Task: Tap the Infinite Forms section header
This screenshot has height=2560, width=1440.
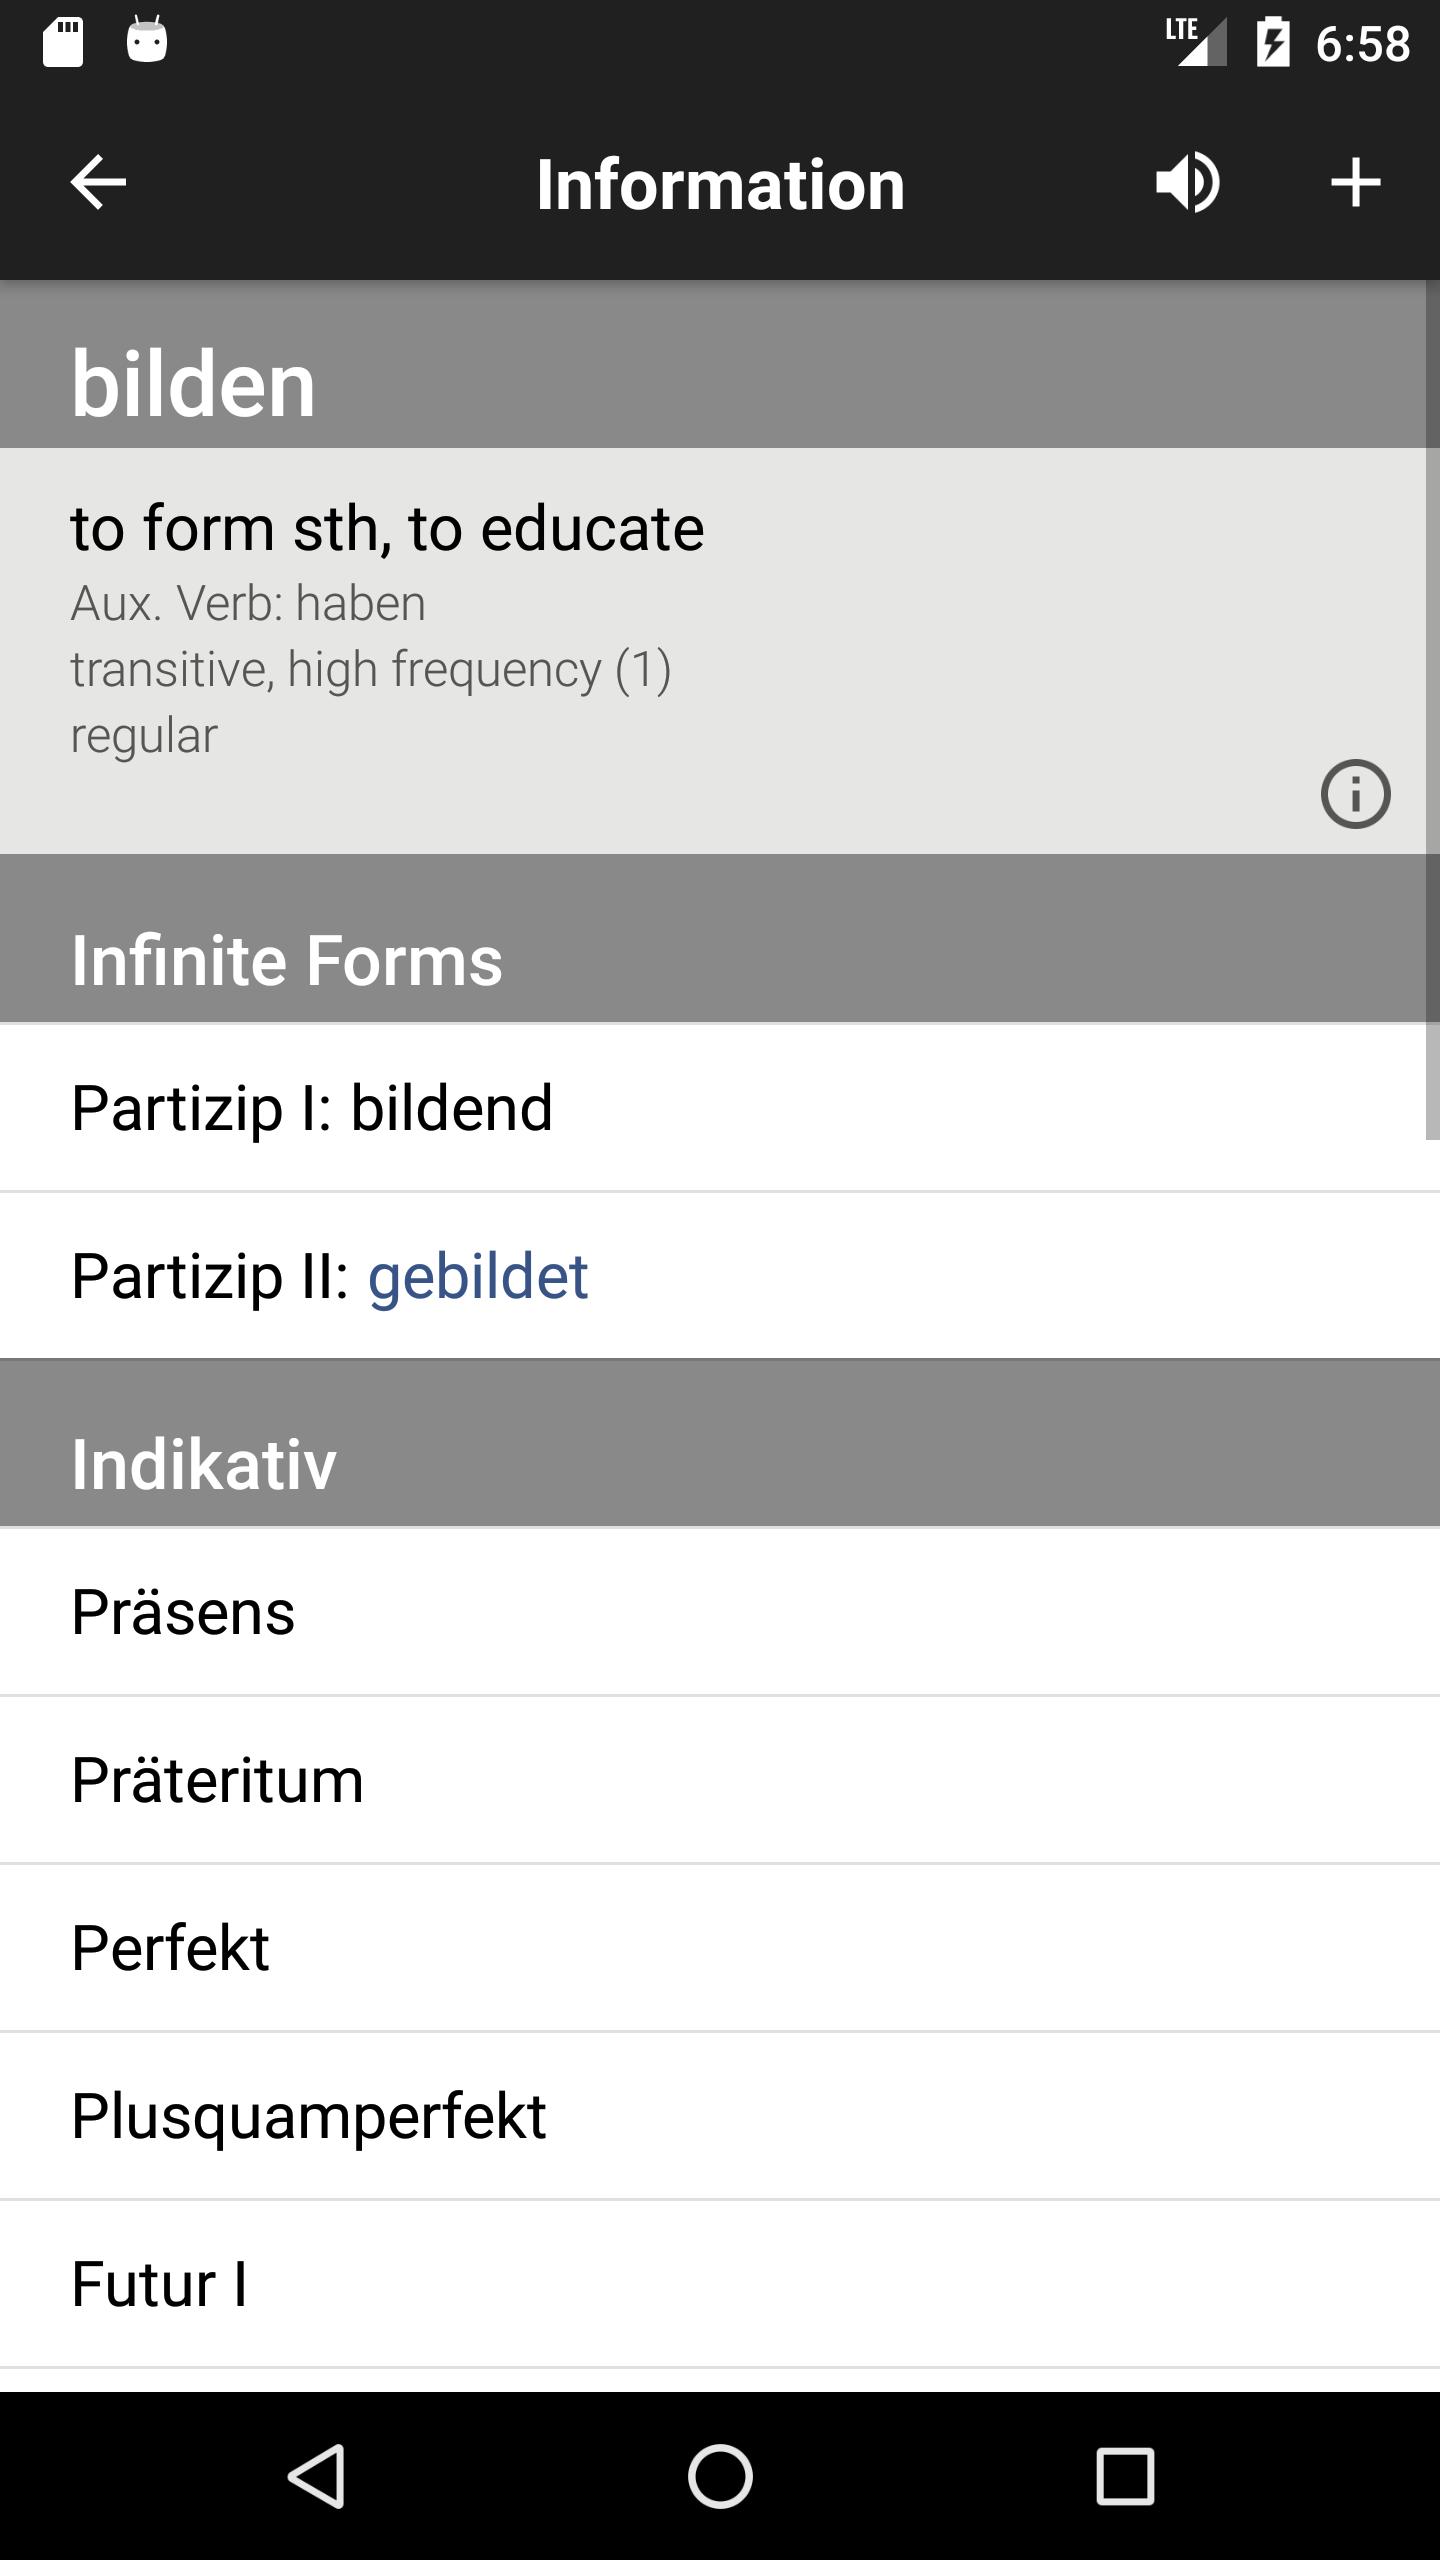Action: [720, 938]
